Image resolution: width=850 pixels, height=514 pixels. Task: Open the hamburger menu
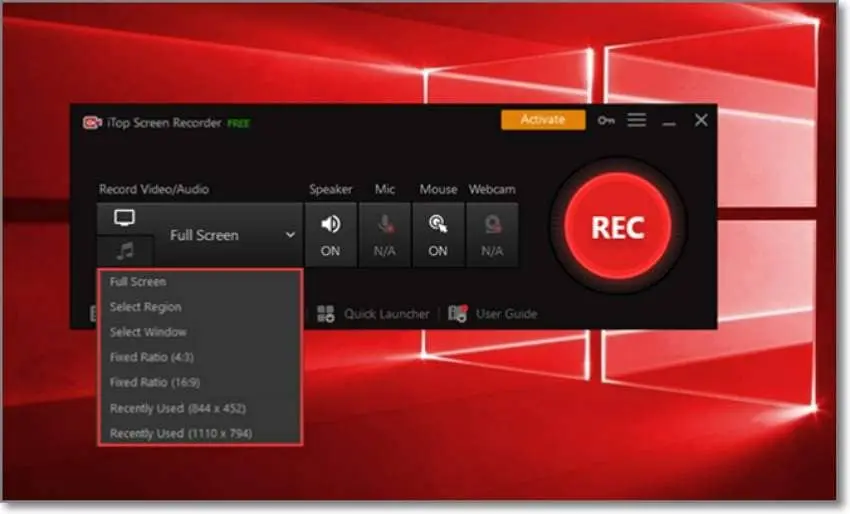(637, 120)
